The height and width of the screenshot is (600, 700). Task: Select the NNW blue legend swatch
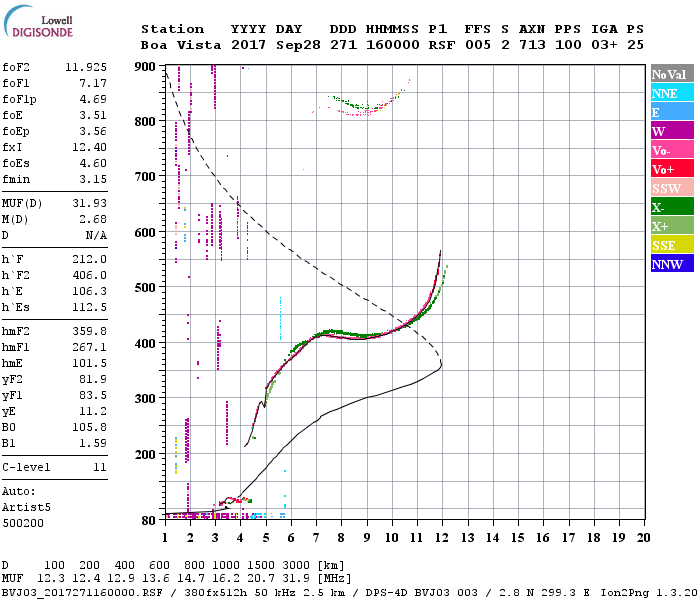tap(672, 263)
